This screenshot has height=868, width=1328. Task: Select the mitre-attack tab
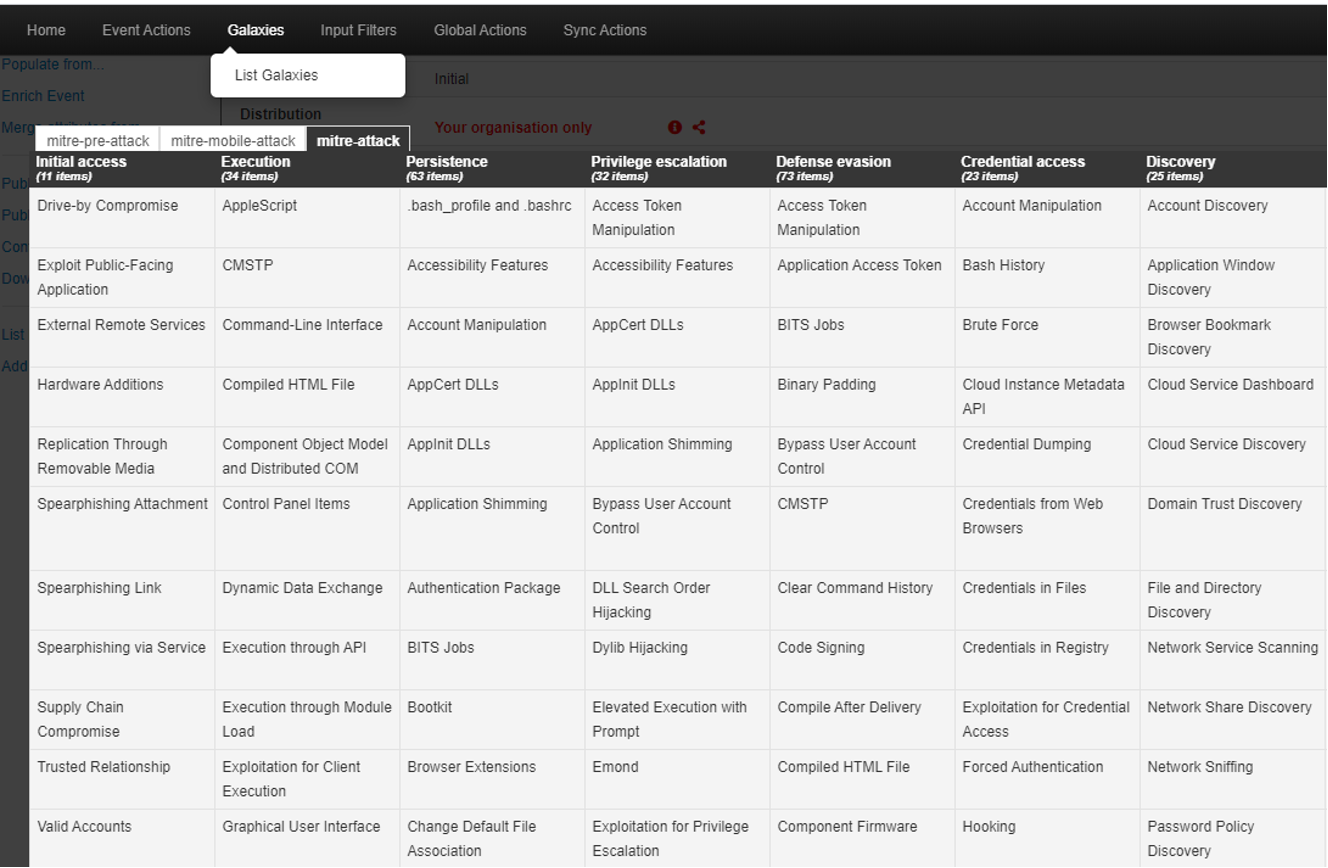[358, 141]
